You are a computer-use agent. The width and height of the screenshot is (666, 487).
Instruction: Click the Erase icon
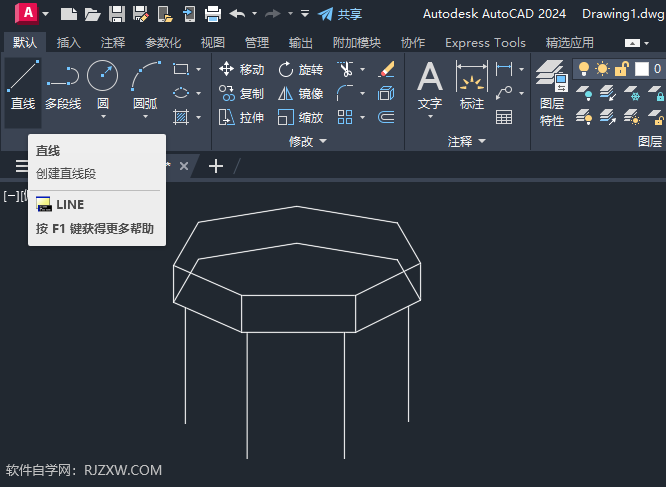387,69
